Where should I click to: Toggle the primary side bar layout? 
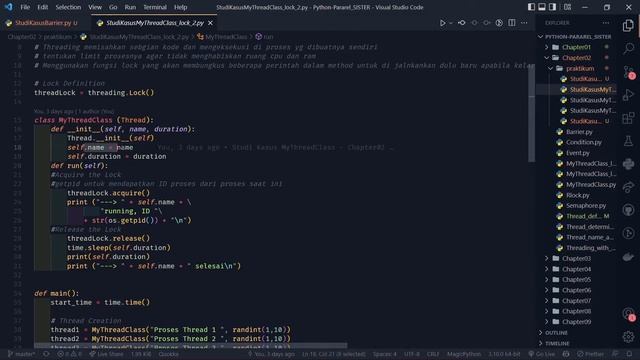531,7
